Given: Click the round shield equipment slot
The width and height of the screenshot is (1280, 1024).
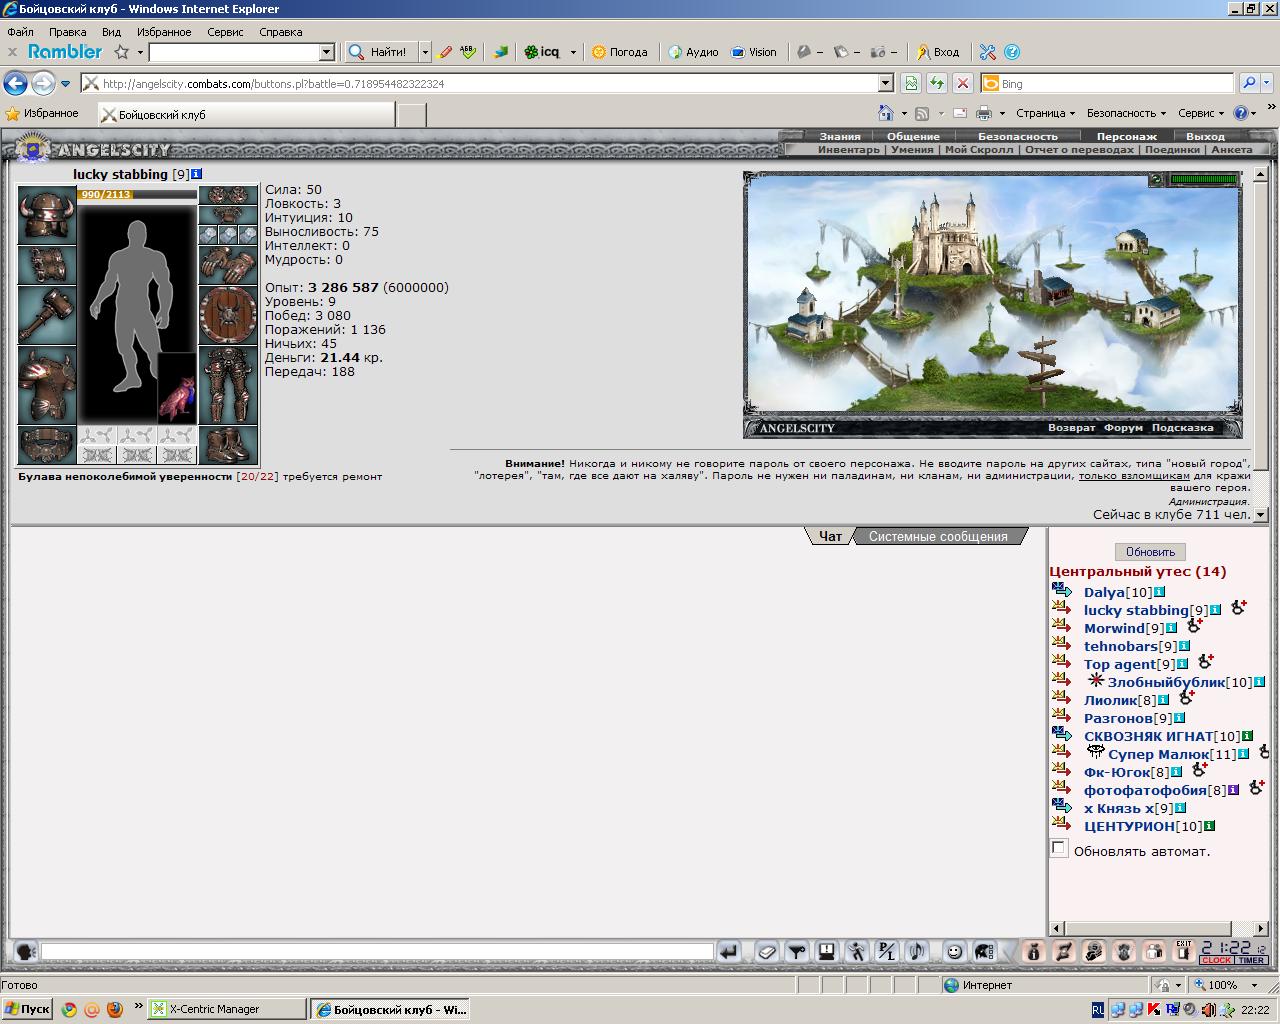Looking at the screenshot, I should 229,315.
